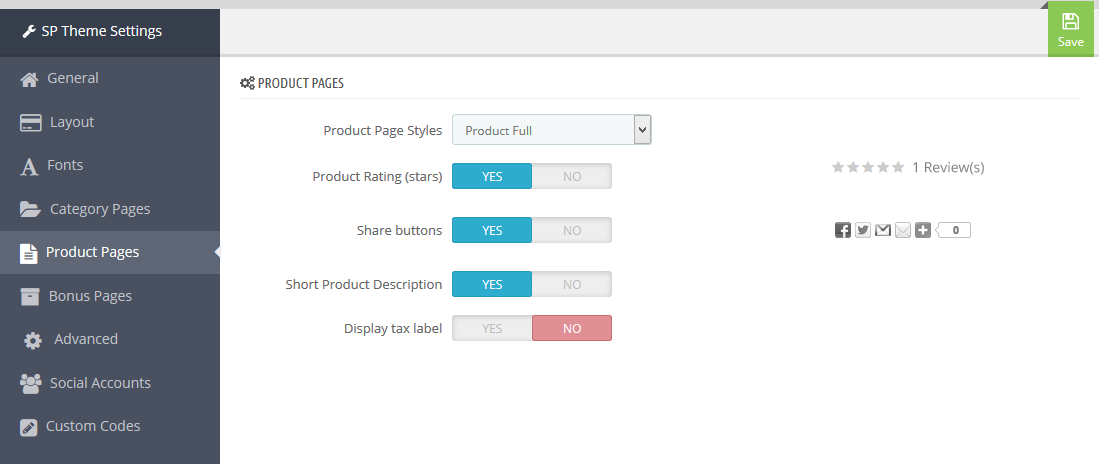The image size is (1099, 464).
Task: Click the plus share more icon
Action: [923, 230]
